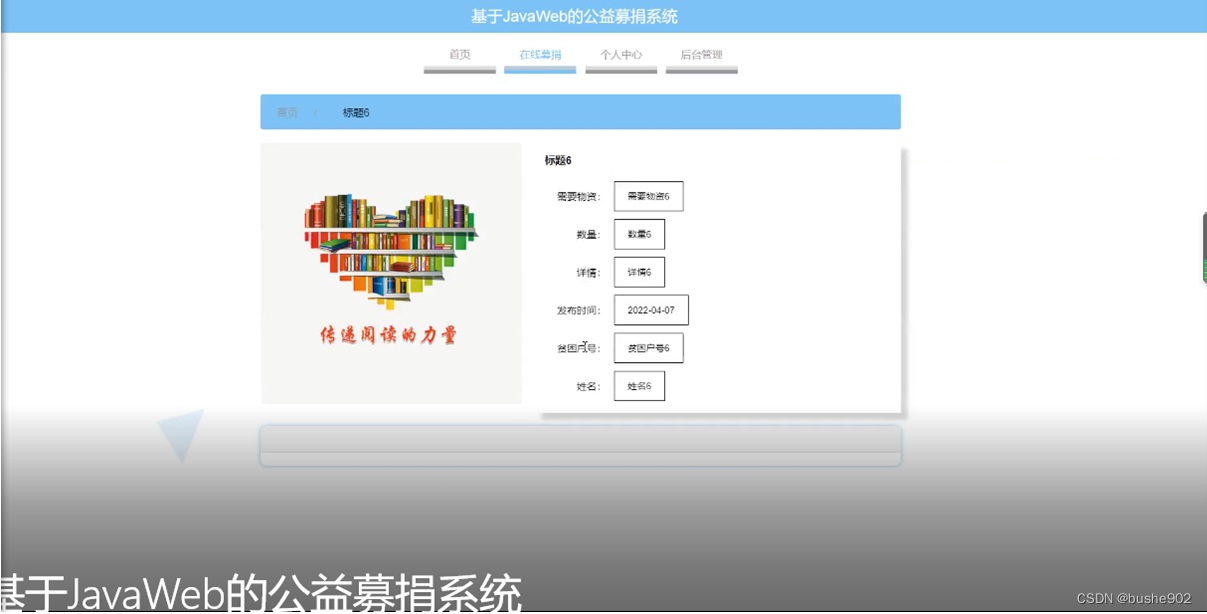The width and height of the screenshot is (1207, 614).
Task: Select the 数量6 quantity field
Action: pyautogui.click(x=639, y=233)
